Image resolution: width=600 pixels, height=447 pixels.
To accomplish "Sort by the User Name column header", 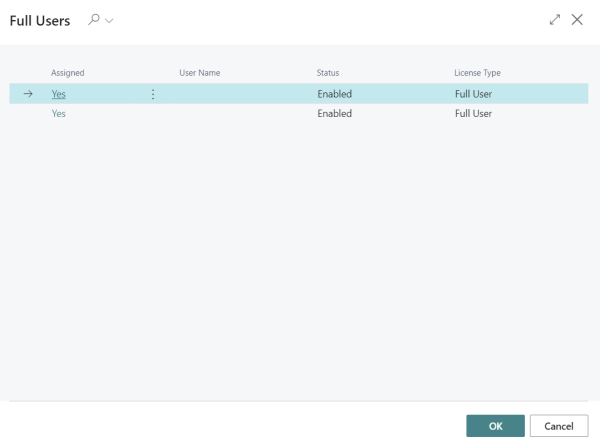I will point(199,73).
